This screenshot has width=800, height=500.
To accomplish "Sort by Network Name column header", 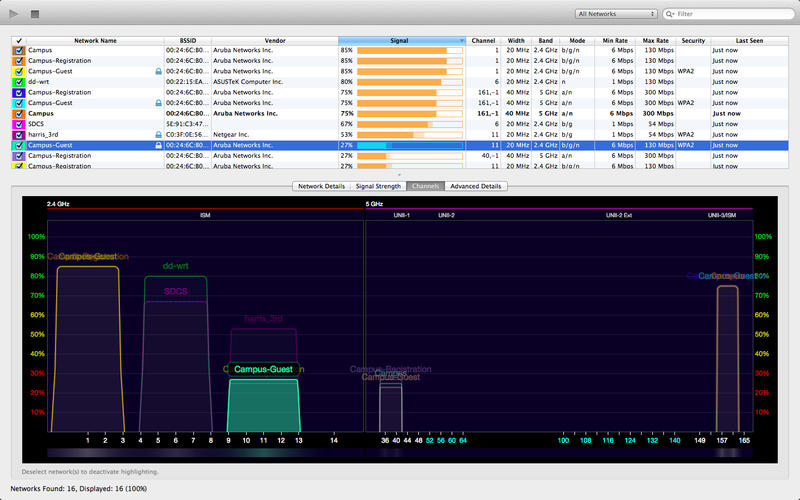I will tap(95, 41).
